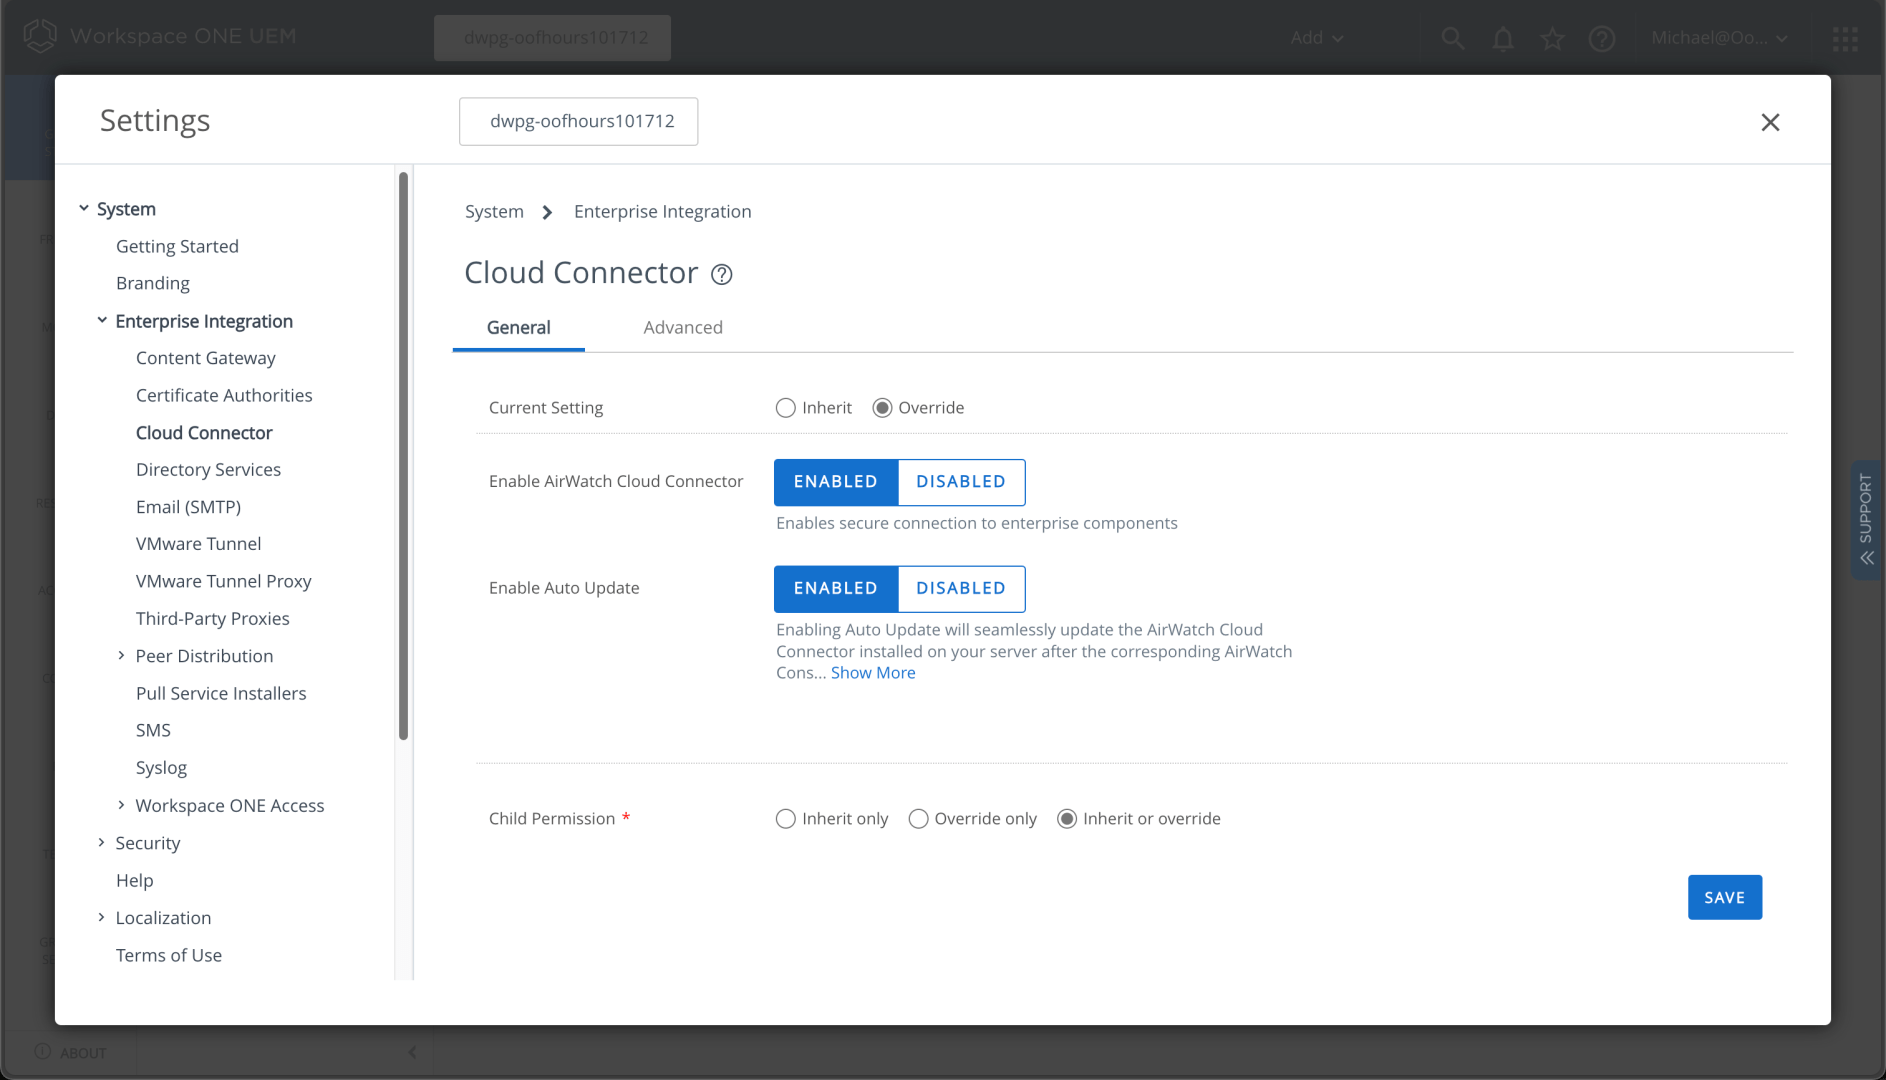Collapse the Enterprise Integration section
The width and height of the screenshot is (1886, 1080).
(101, 321)
